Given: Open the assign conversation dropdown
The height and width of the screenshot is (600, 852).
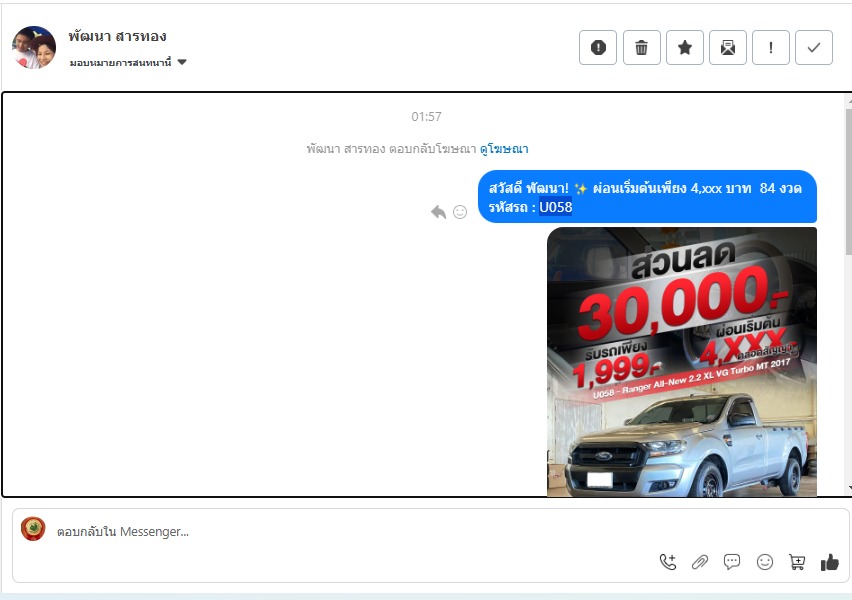Looking at the screenshot, I should click(x=128, y=62).
